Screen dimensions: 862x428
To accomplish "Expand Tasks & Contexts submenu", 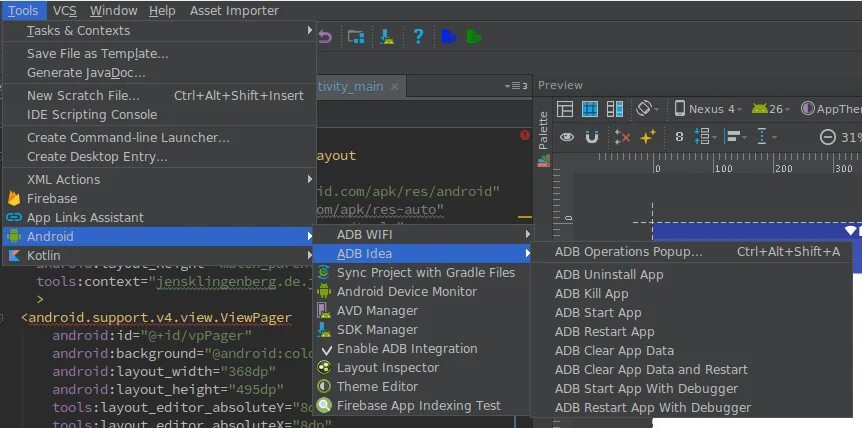I will coord(159,31).
